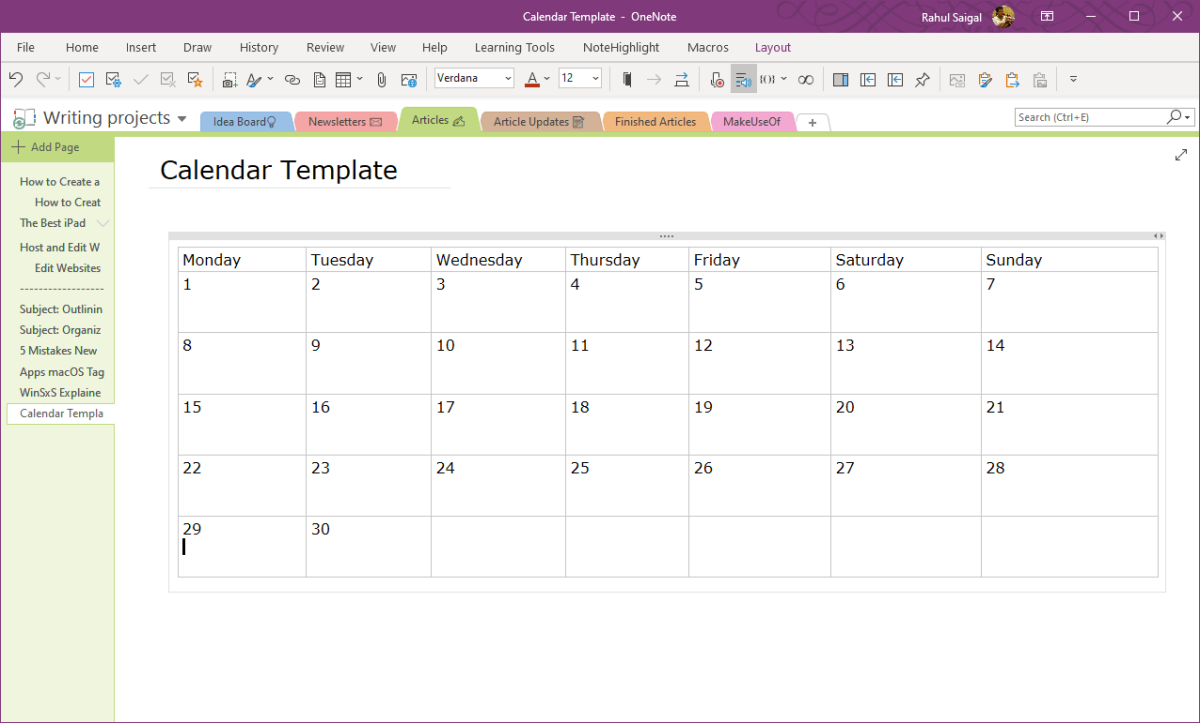Open the table dropdown arrow
The image size is (1200, 723).
[359, 79]
